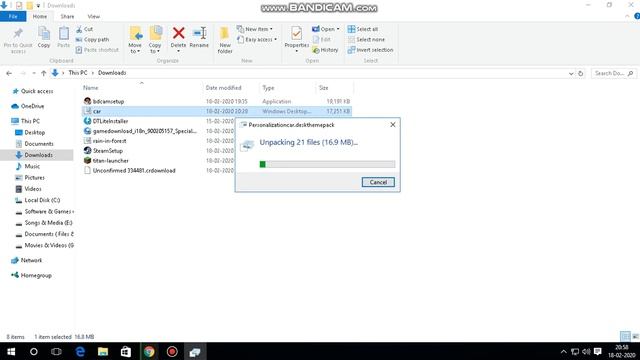This screenshot has width=640, height=360.
Task: Close the Personalizationcar.deskthemepack dialog
Action: (x=393, y=125)
